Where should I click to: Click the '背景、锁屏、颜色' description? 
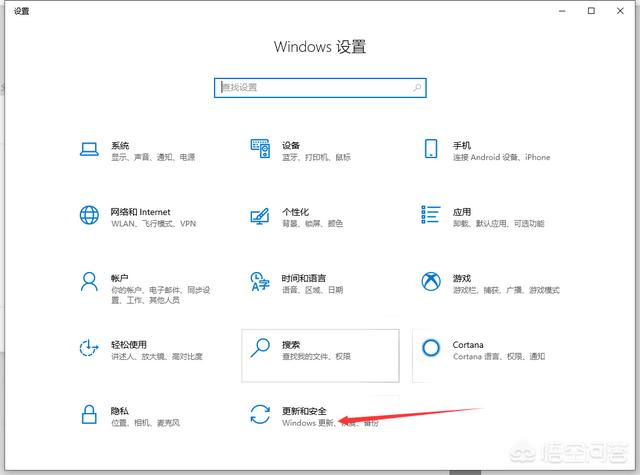pos(313,224)
